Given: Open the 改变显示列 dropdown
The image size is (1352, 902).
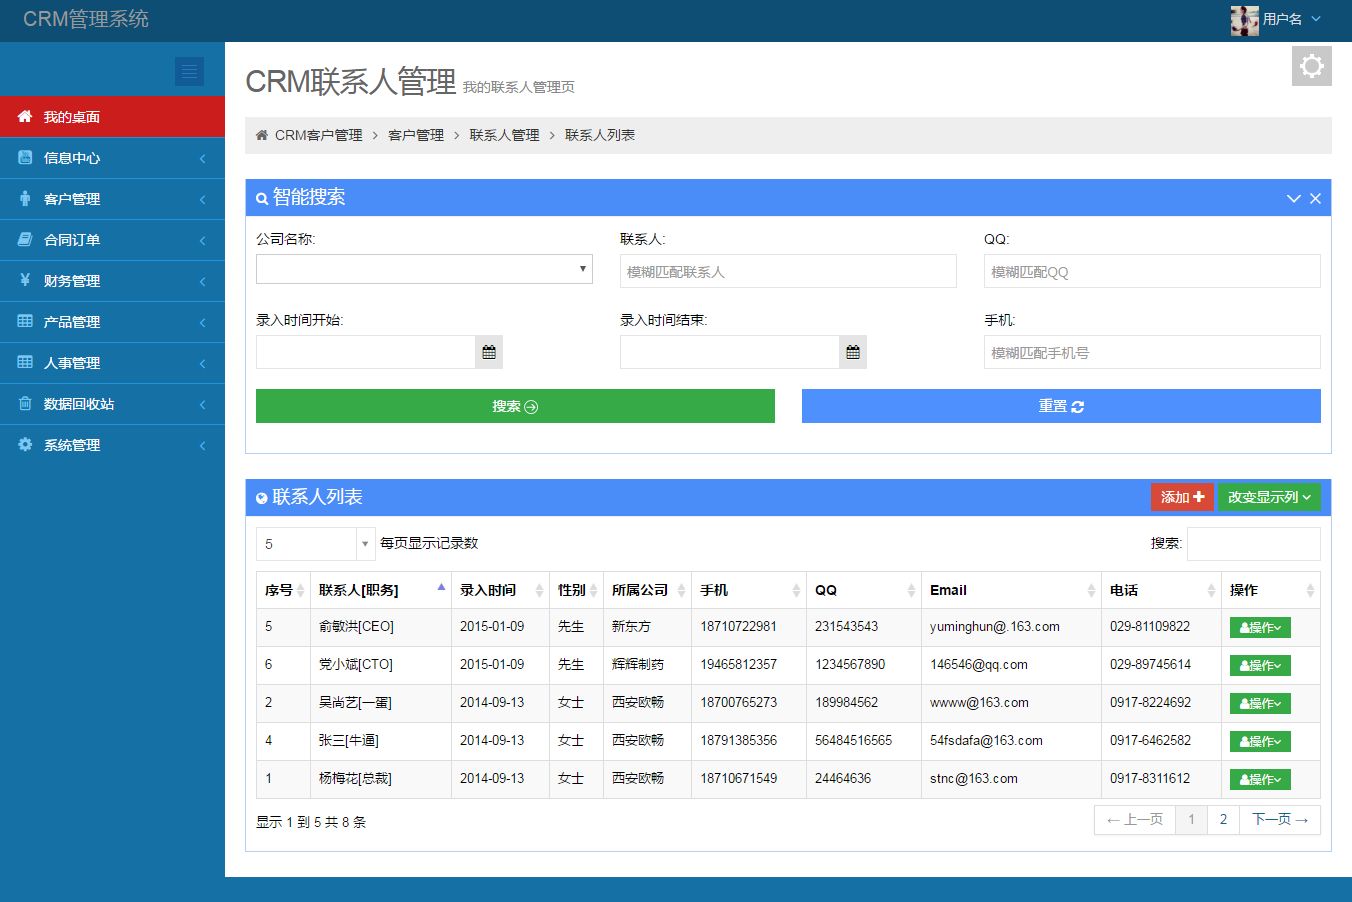Looking at the screenshot, I should [x=1269, y=497].
